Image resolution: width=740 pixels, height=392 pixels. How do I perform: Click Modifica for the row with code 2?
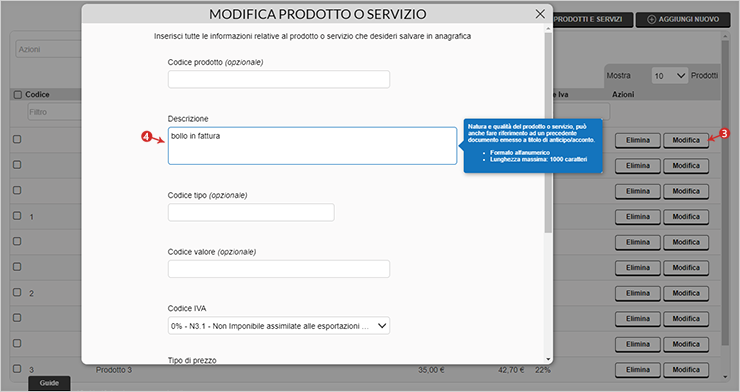point(686,293)
